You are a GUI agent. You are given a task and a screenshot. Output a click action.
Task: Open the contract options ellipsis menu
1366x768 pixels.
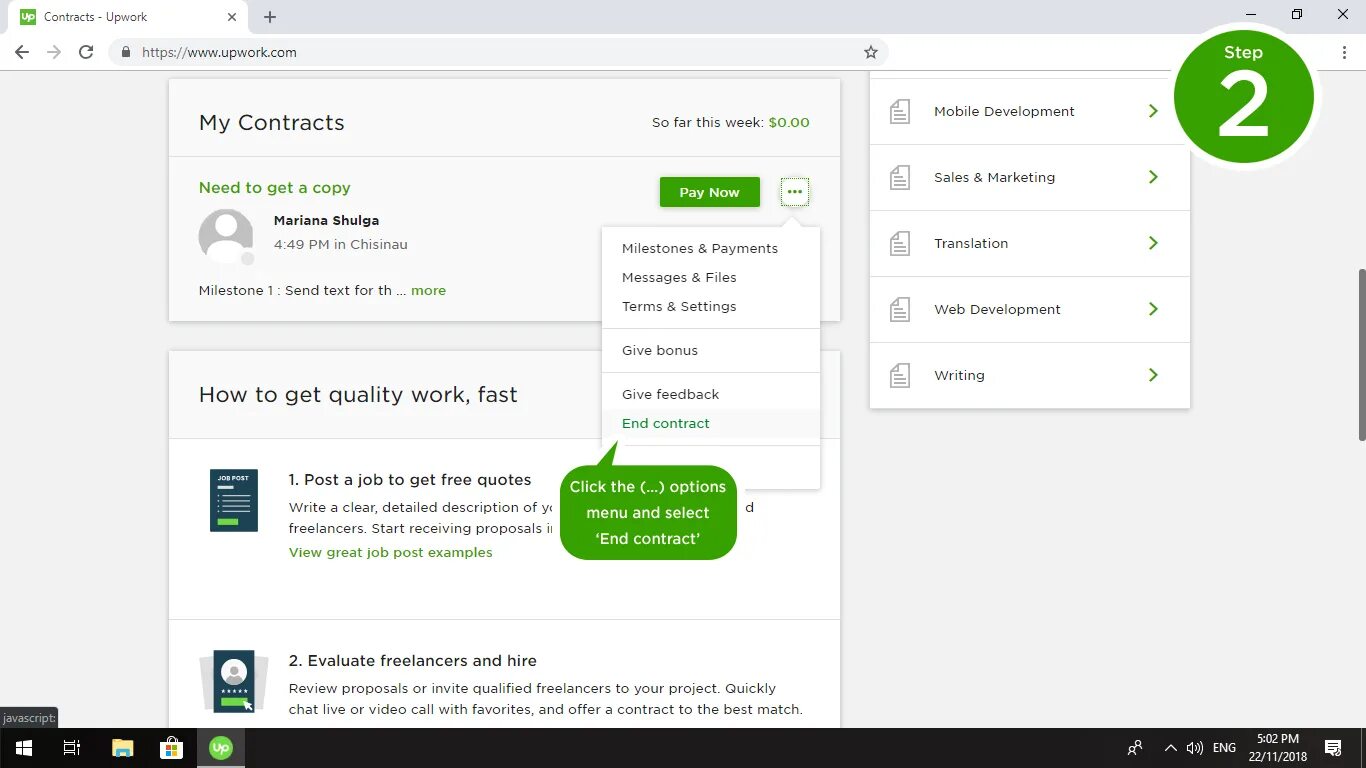click(795, 192)
